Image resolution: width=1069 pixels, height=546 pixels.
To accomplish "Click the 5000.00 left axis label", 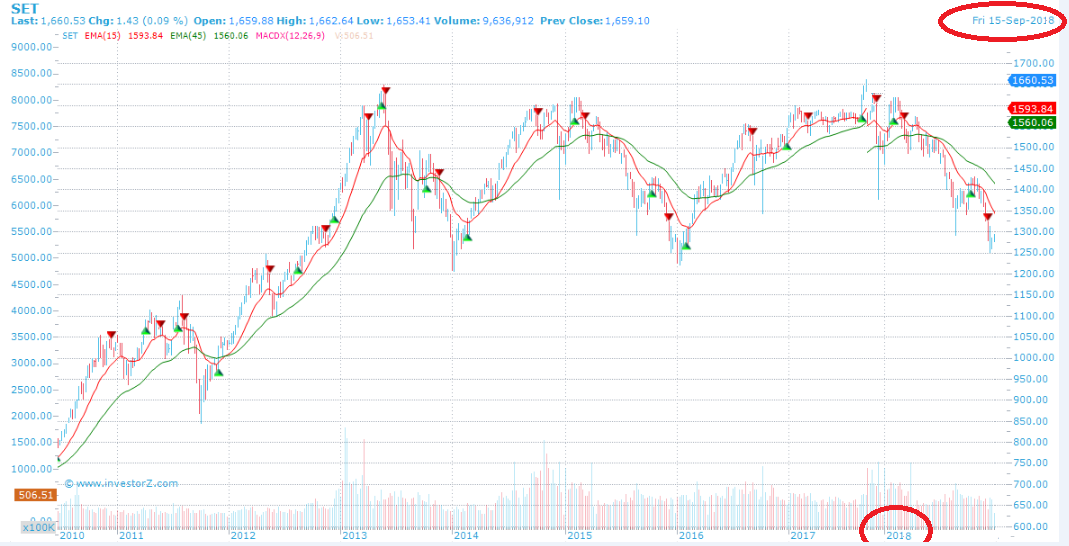I will point(33,258).
